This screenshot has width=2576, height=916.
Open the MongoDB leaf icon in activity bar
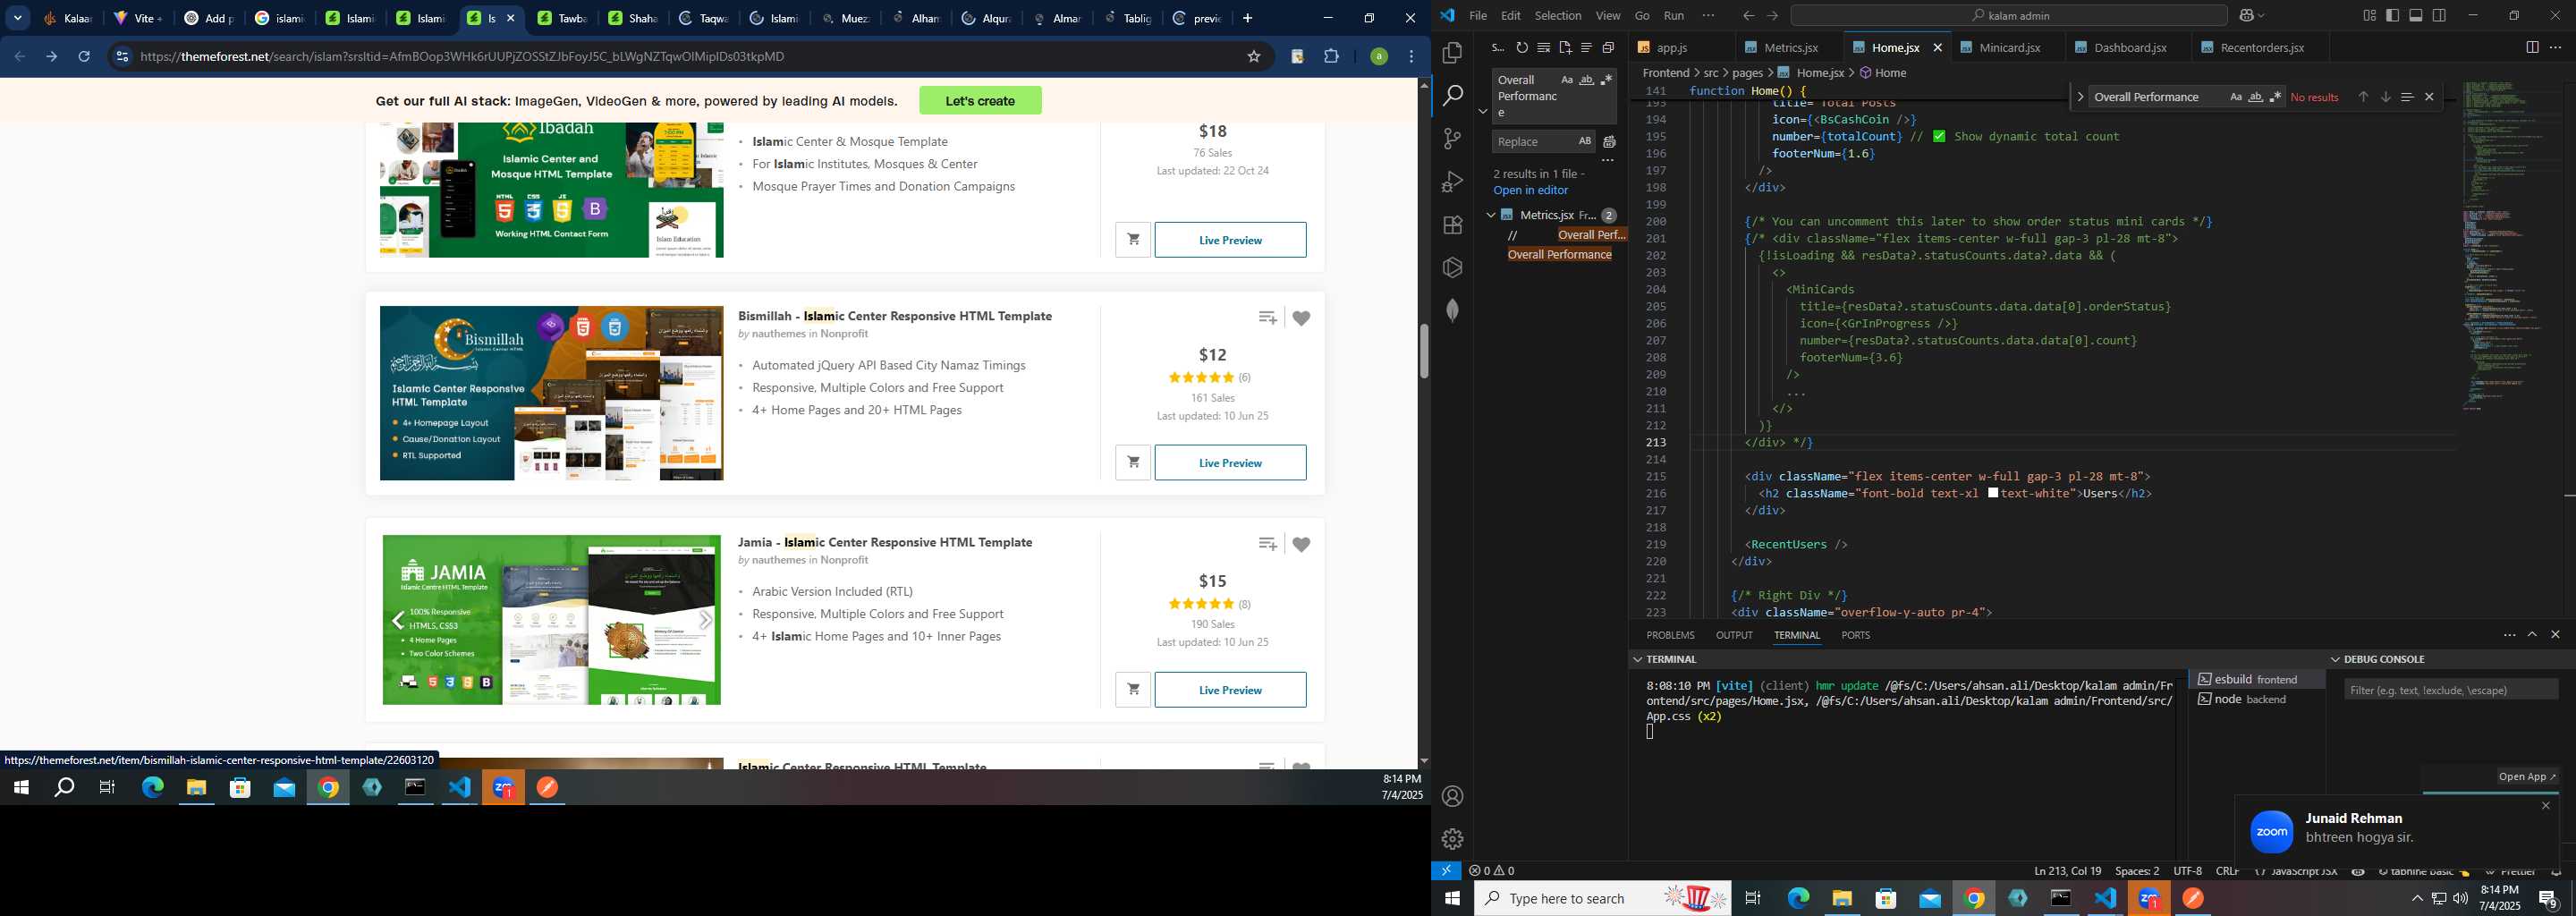(1452, 310)
